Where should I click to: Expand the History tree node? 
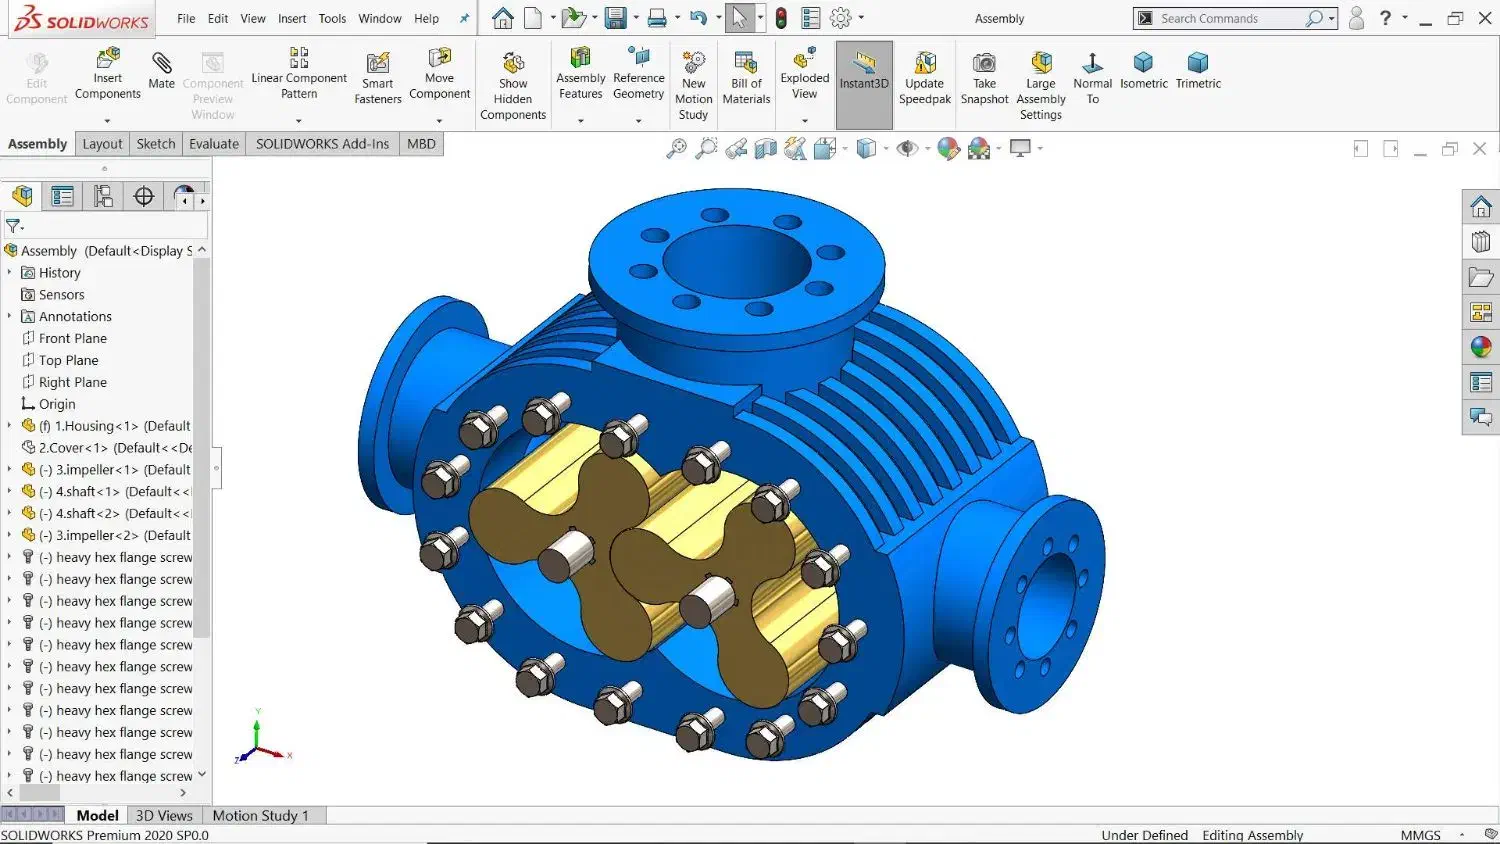[10, 273]
